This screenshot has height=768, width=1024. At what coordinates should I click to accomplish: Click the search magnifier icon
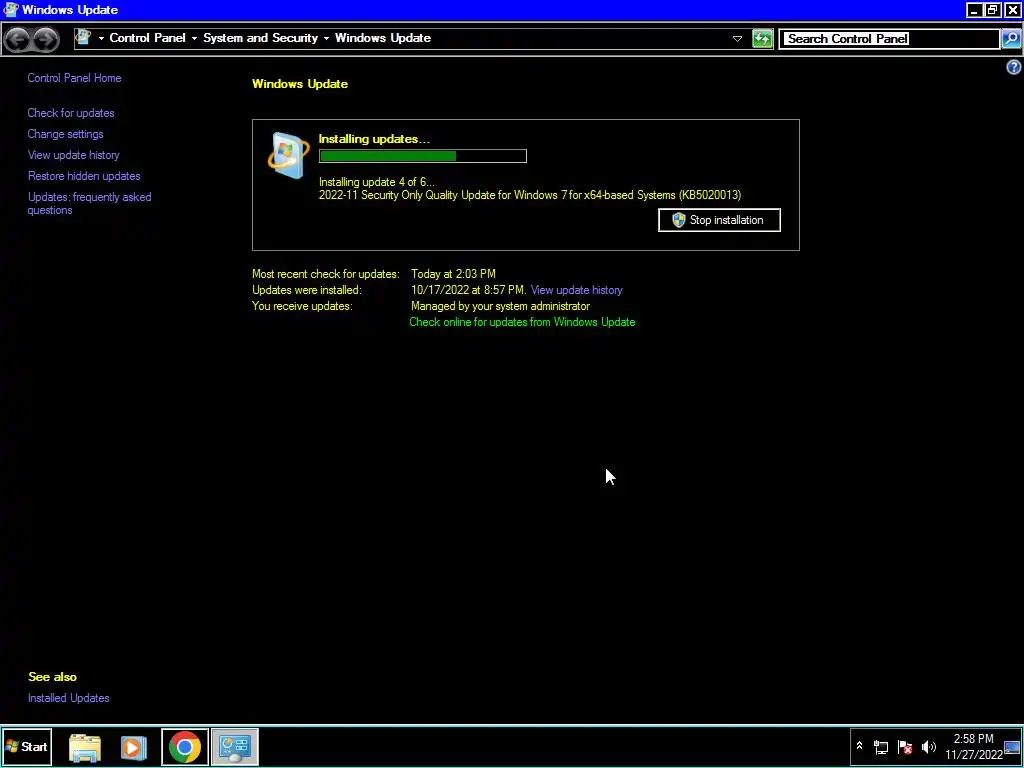[x=1010, y=39]
